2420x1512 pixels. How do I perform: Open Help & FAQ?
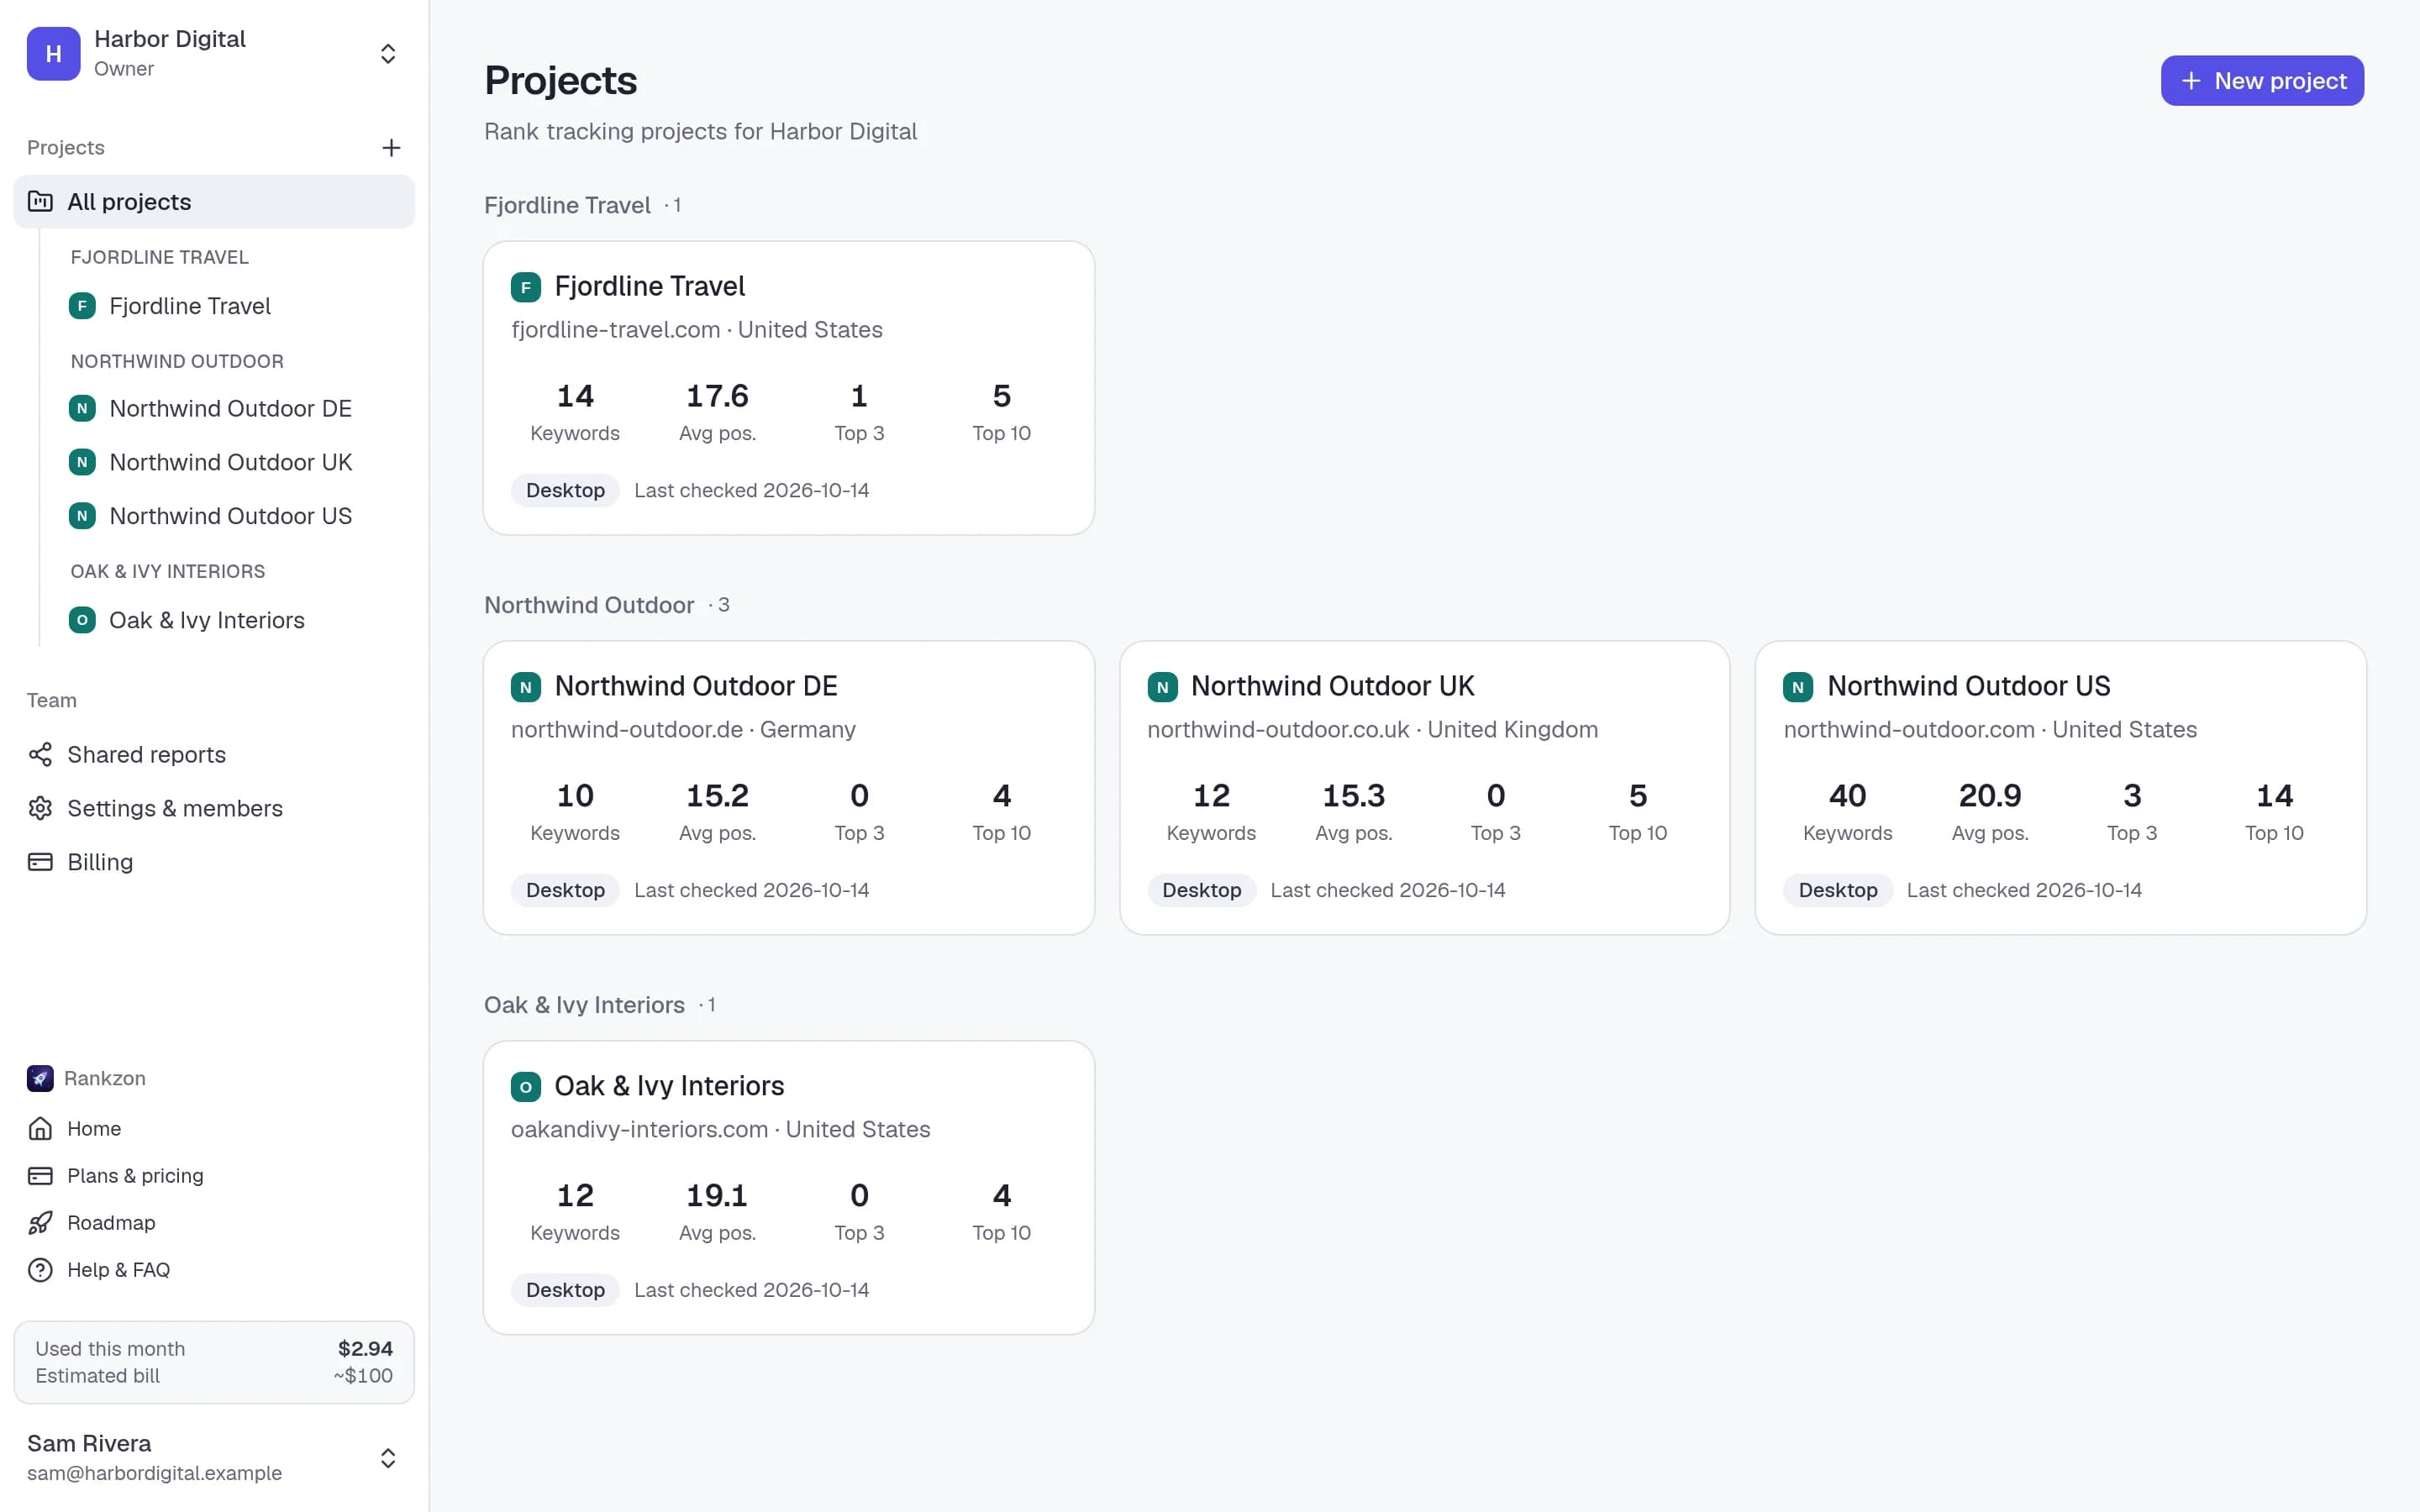(118, 1270)
